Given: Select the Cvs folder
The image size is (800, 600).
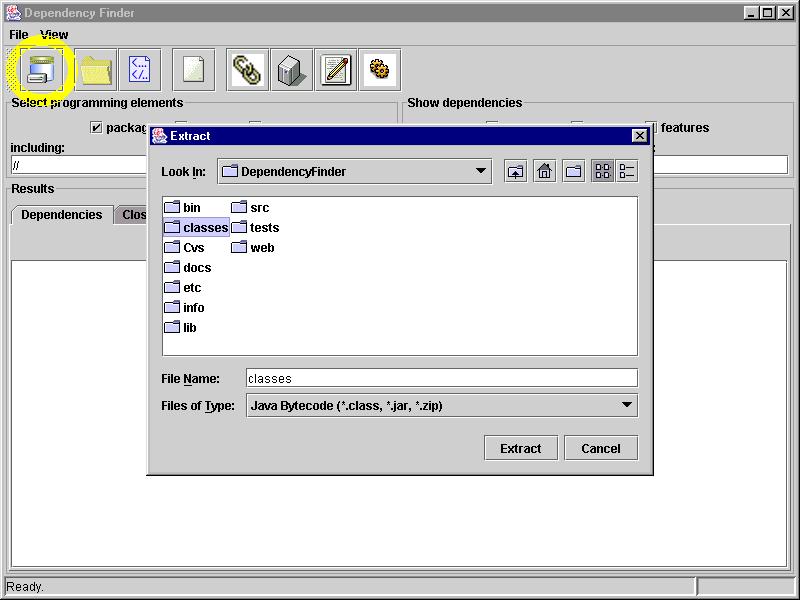Looking at the screenshot, I should tap(184, 248).
